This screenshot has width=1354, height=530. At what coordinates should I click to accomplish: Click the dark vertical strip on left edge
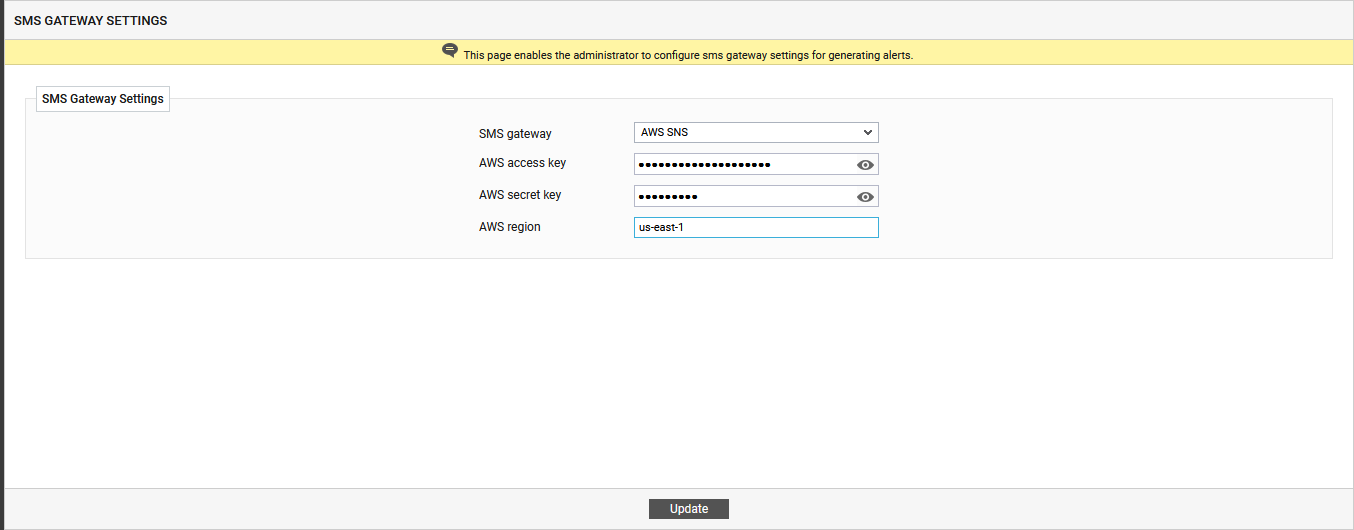click(x=2, y=265)
